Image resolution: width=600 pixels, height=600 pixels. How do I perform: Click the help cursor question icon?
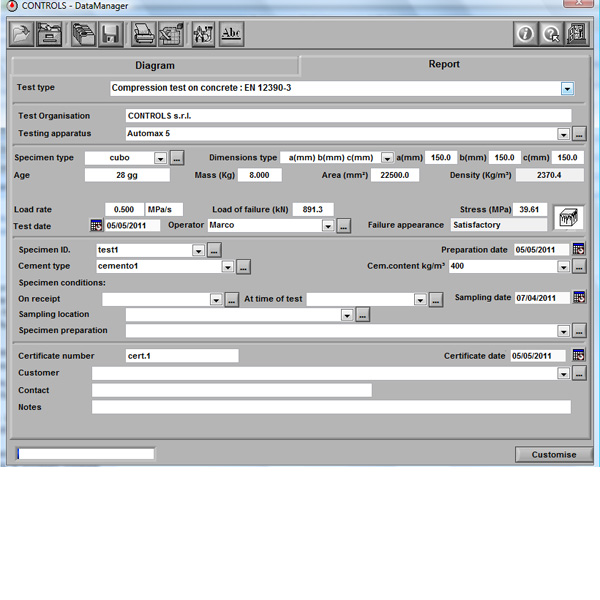point(551,34)
